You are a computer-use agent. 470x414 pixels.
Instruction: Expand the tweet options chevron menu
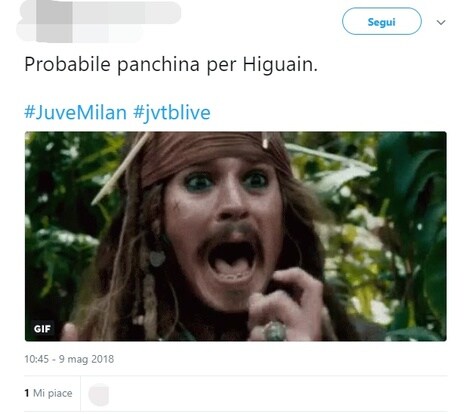click(x=441, y=22)
